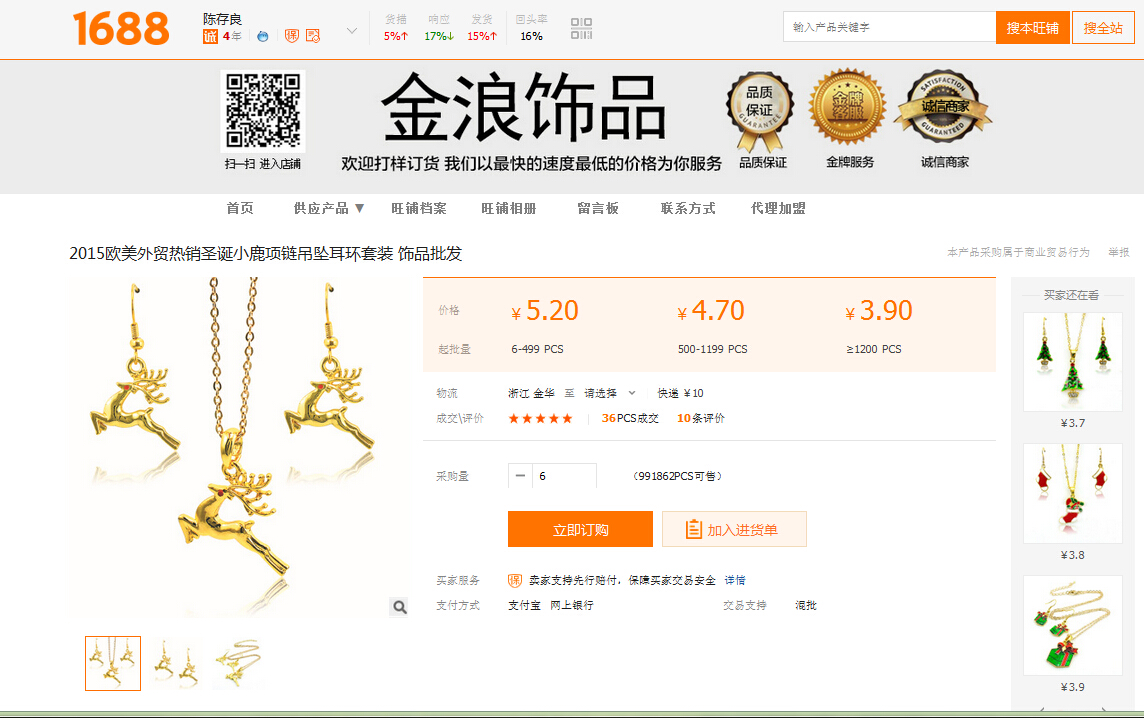Click the small QR code icon in header

581,28
